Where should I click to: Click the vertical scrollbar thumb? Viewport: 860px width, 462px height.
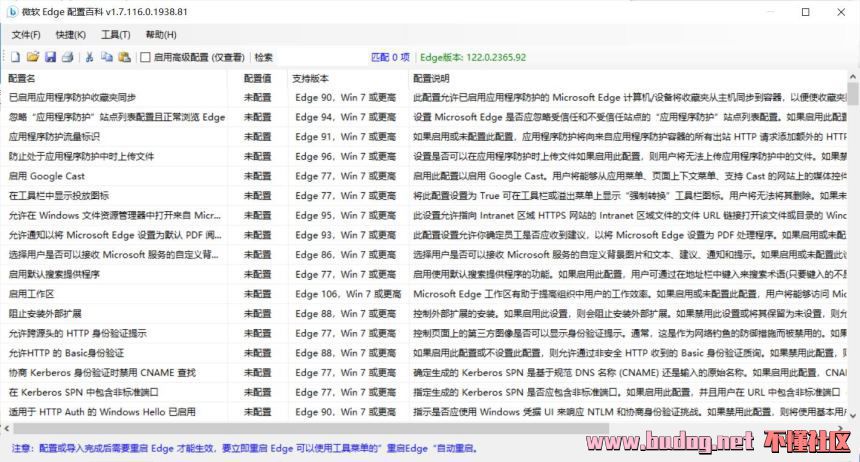click(853, 94)
